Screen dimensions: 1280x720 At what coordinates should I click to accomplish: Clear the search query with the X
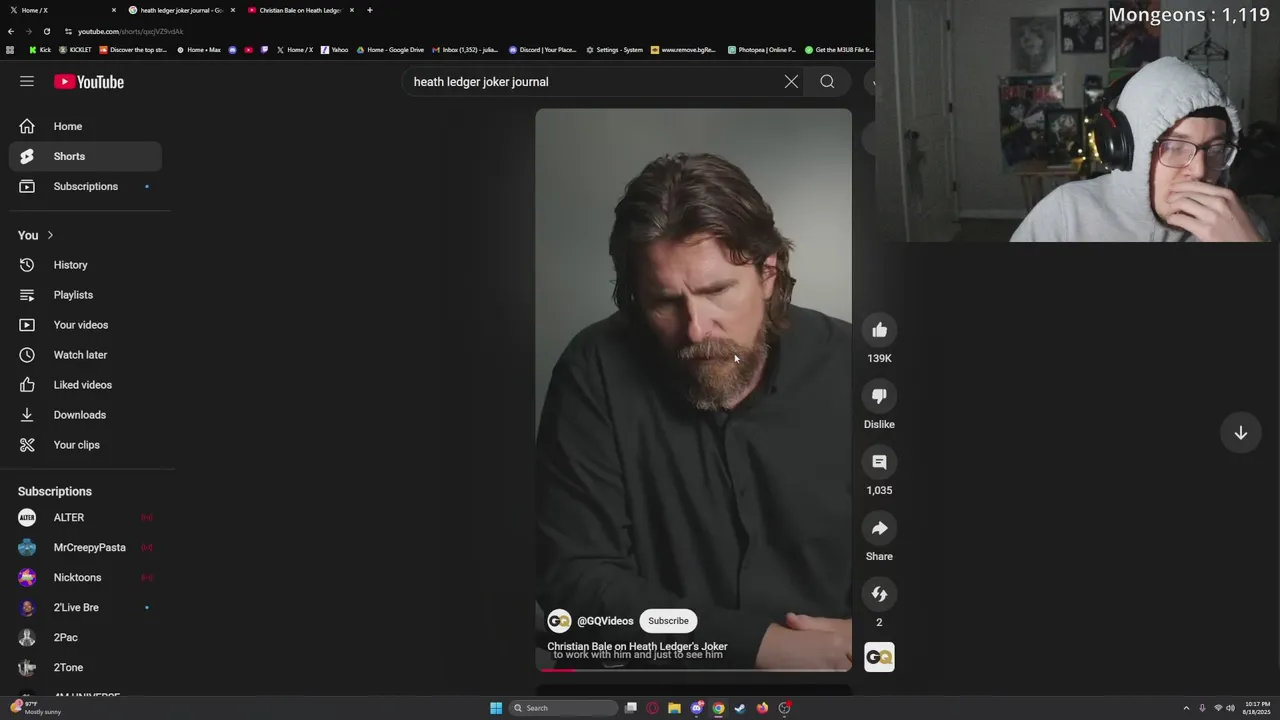pos(791,82)
